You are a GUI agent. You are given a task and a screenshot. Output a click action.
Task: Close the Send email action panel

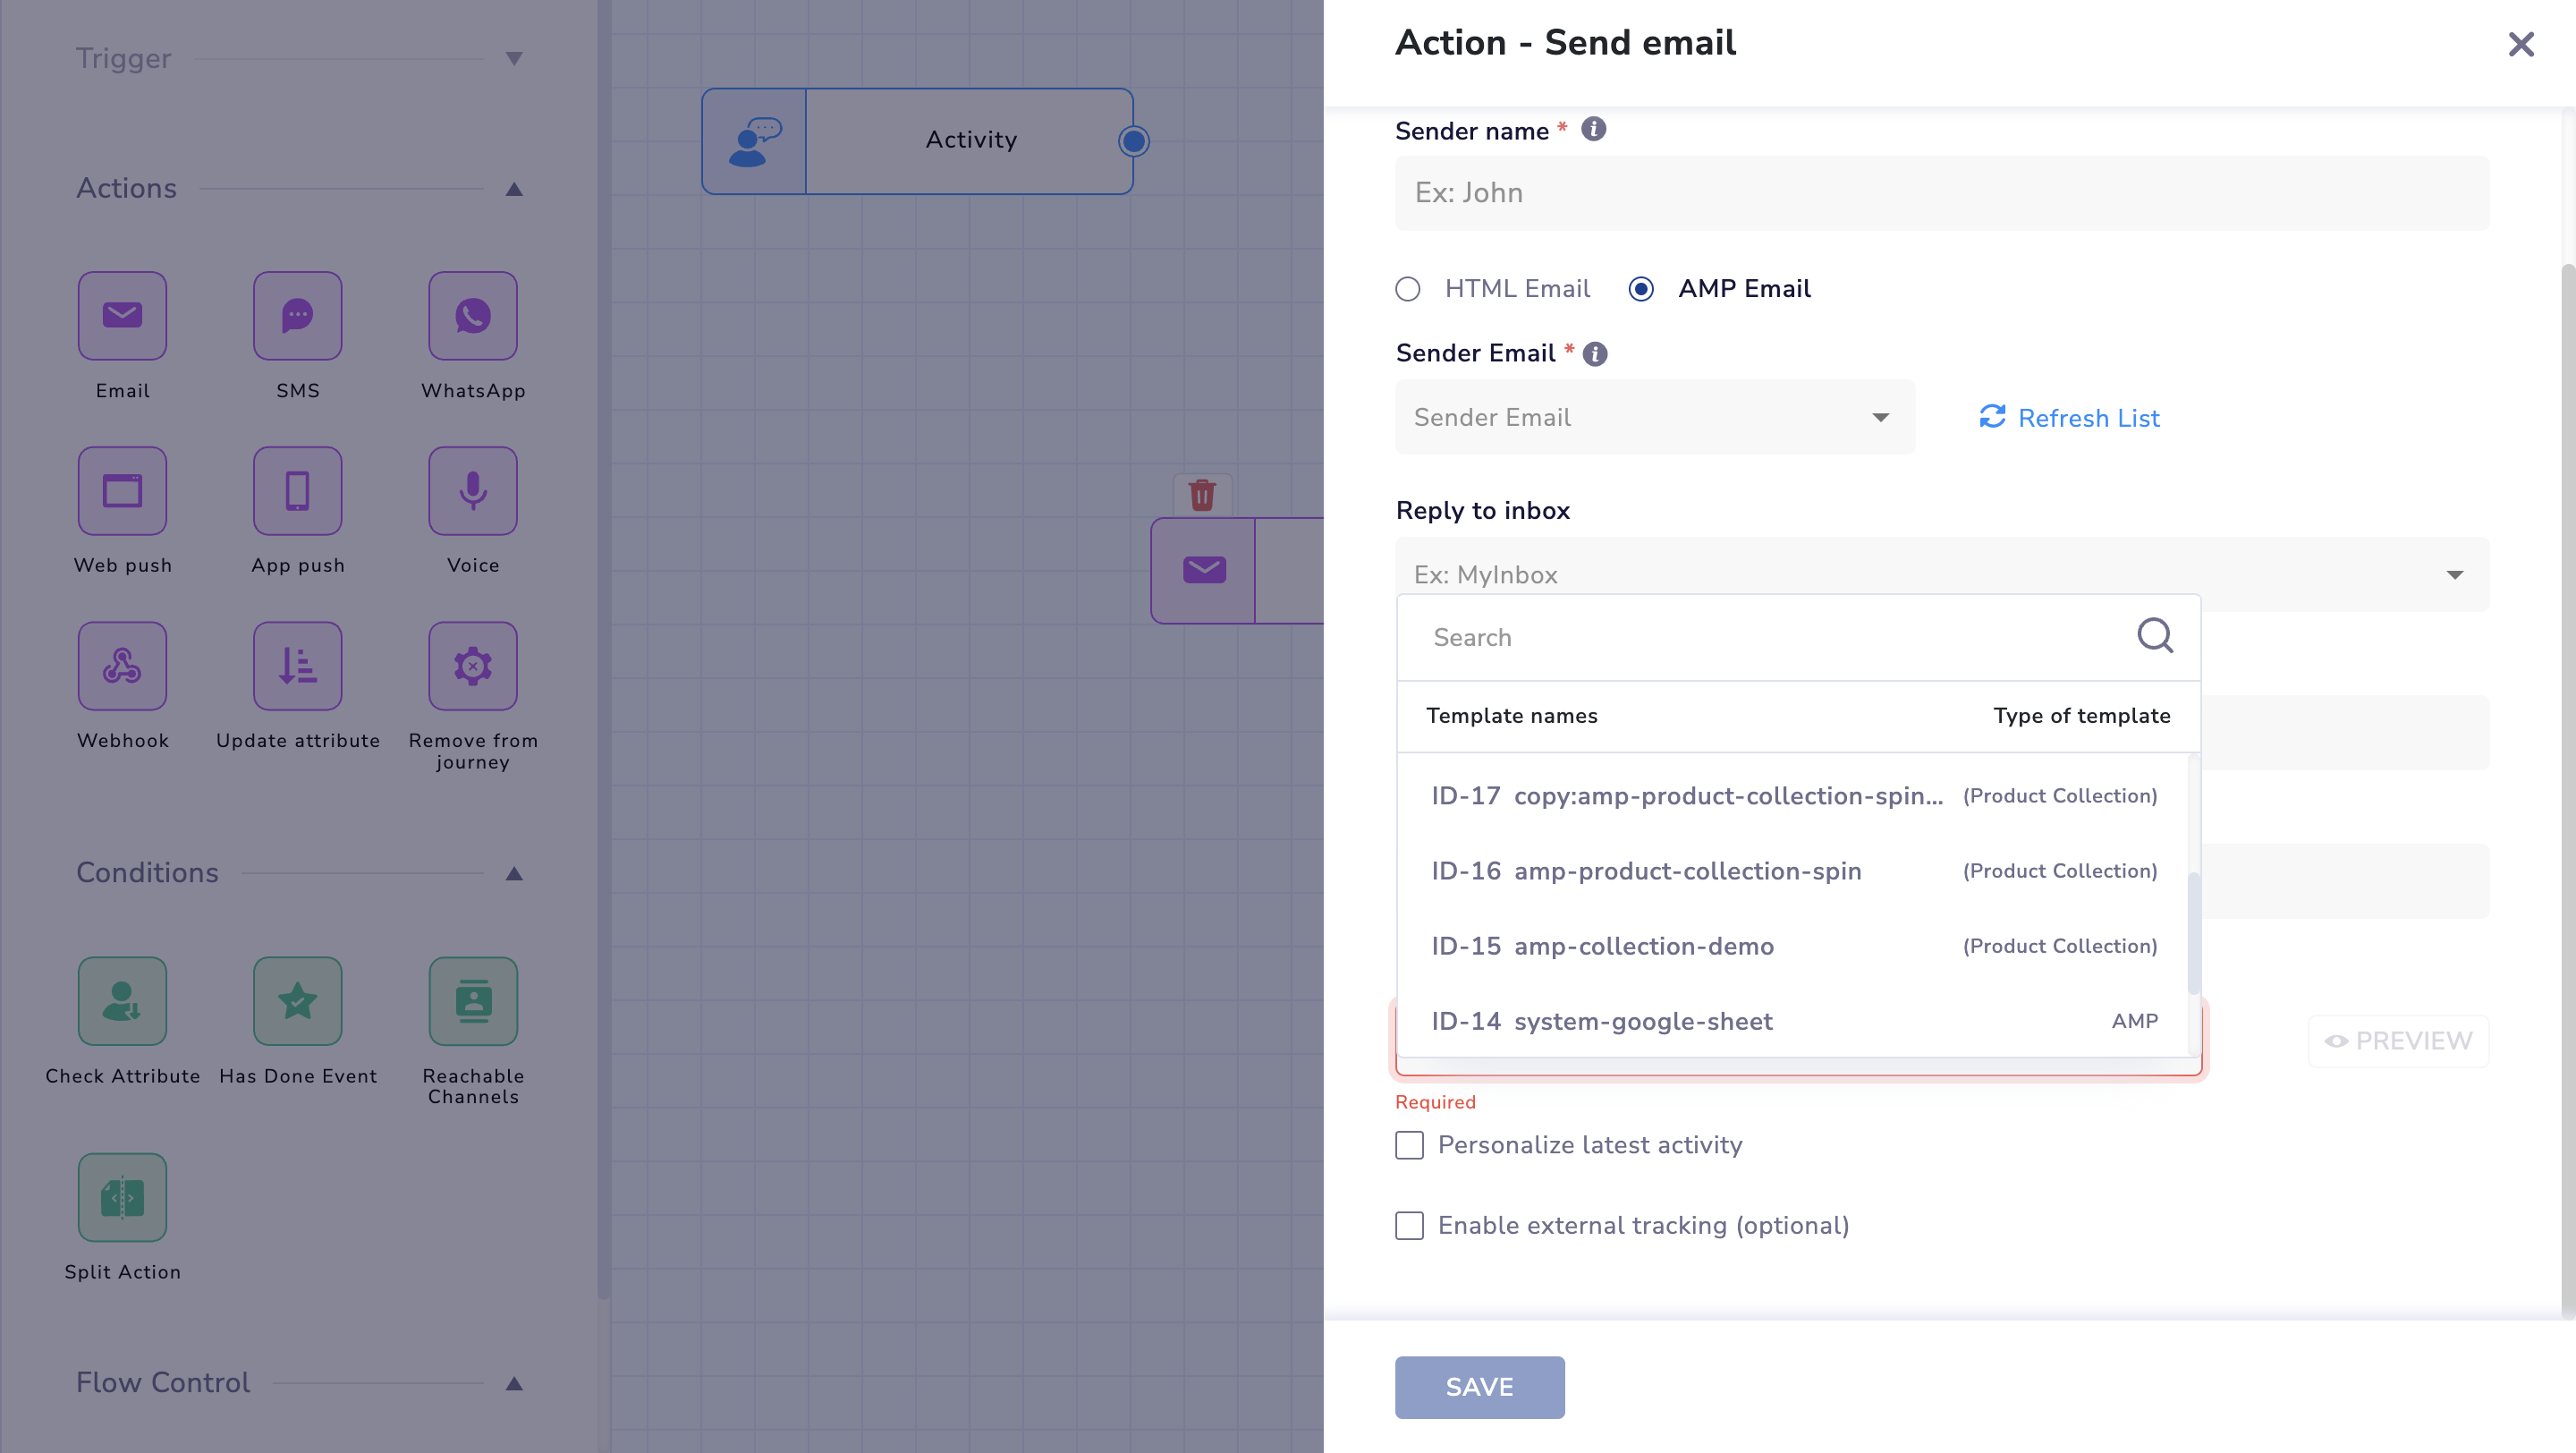2521,44
